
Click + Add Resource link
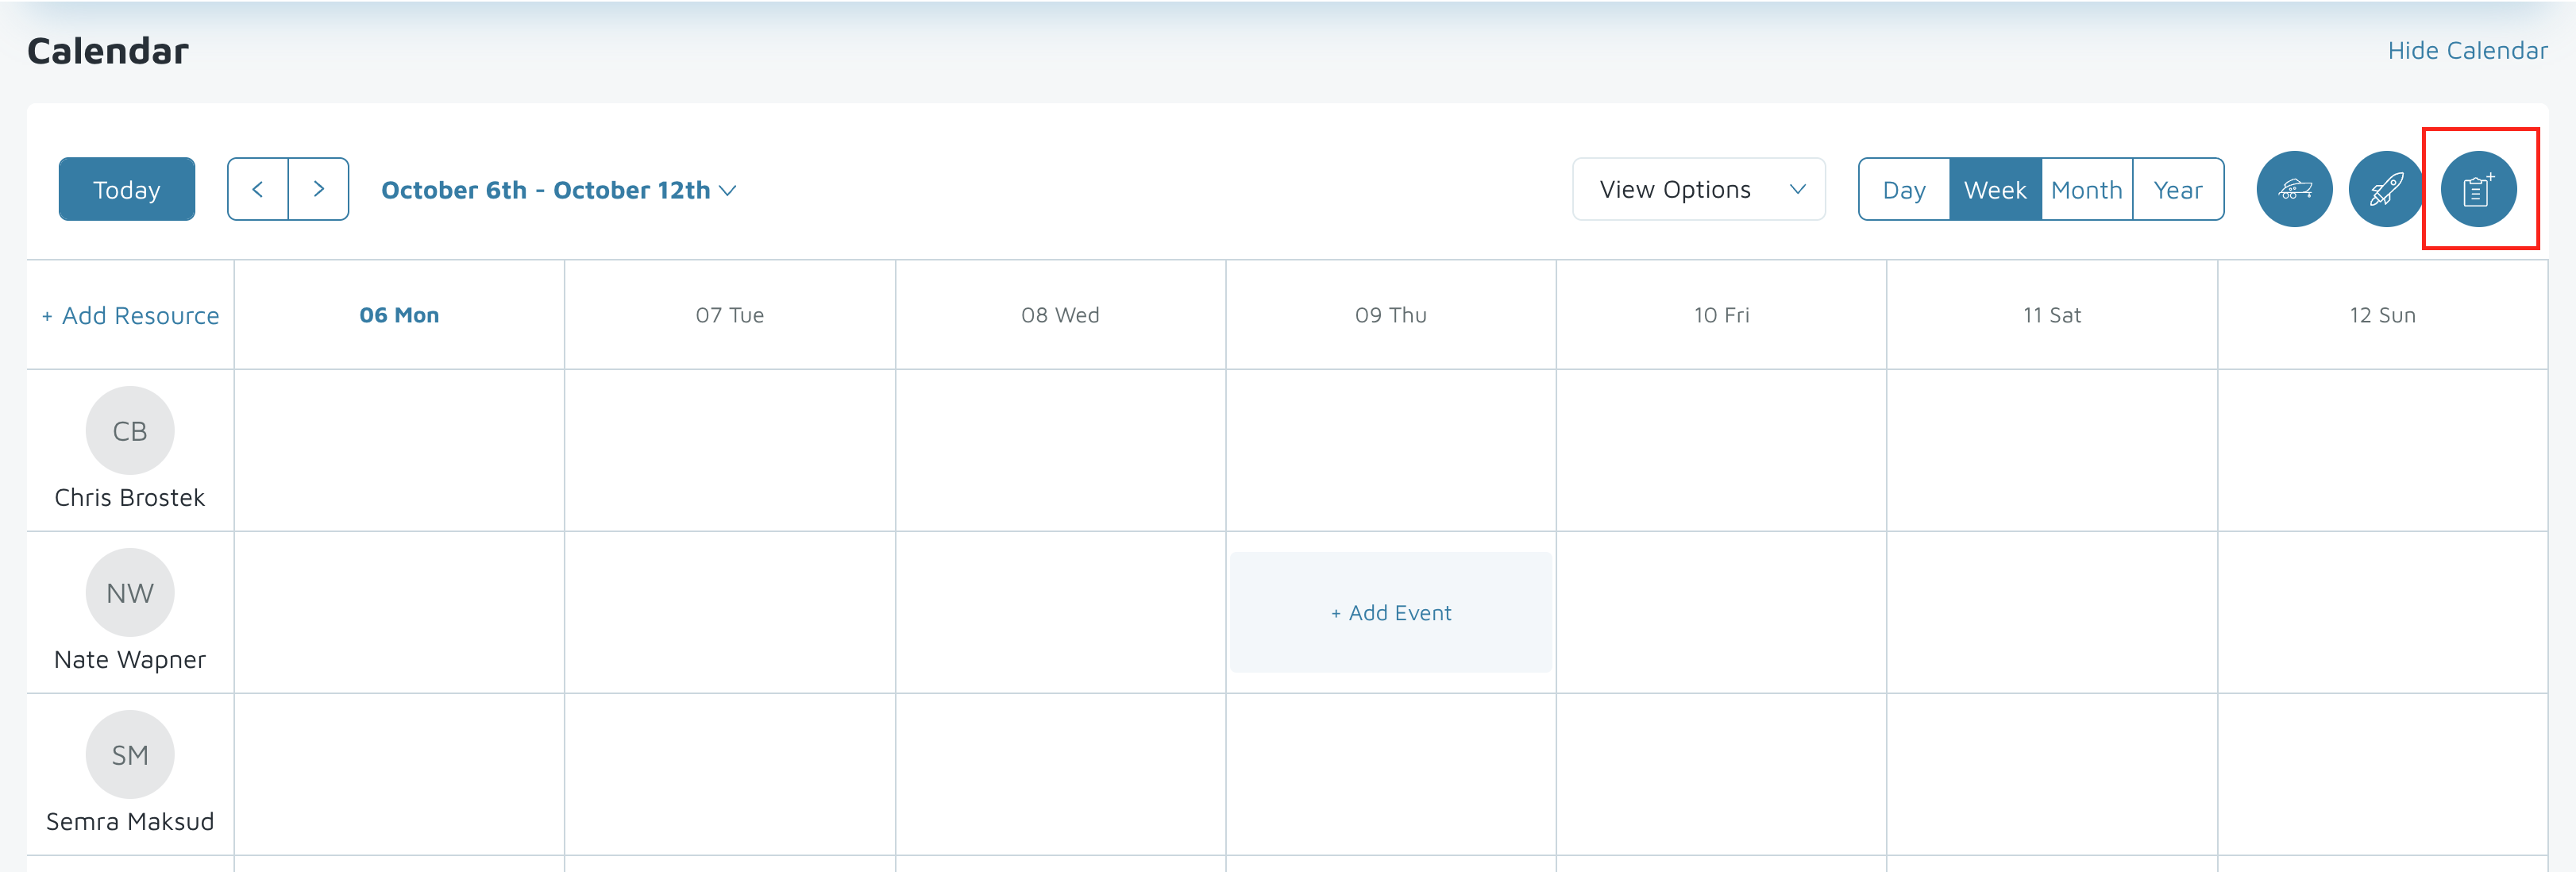point(131,316)
